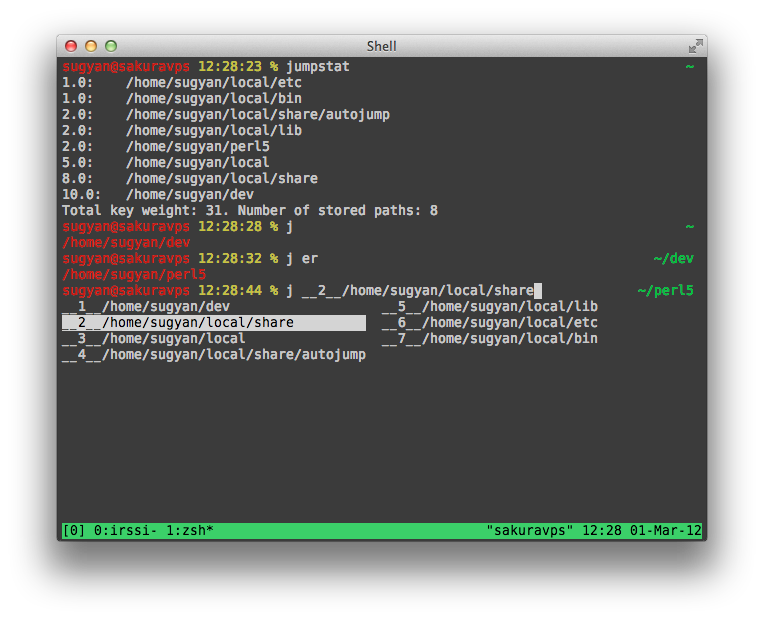The height and width of the screenshot is (620, 764).
Task: Select completion '__5__/home/sugyan/local/lib'
Action: pyautogui.click(x=490, y=307)
